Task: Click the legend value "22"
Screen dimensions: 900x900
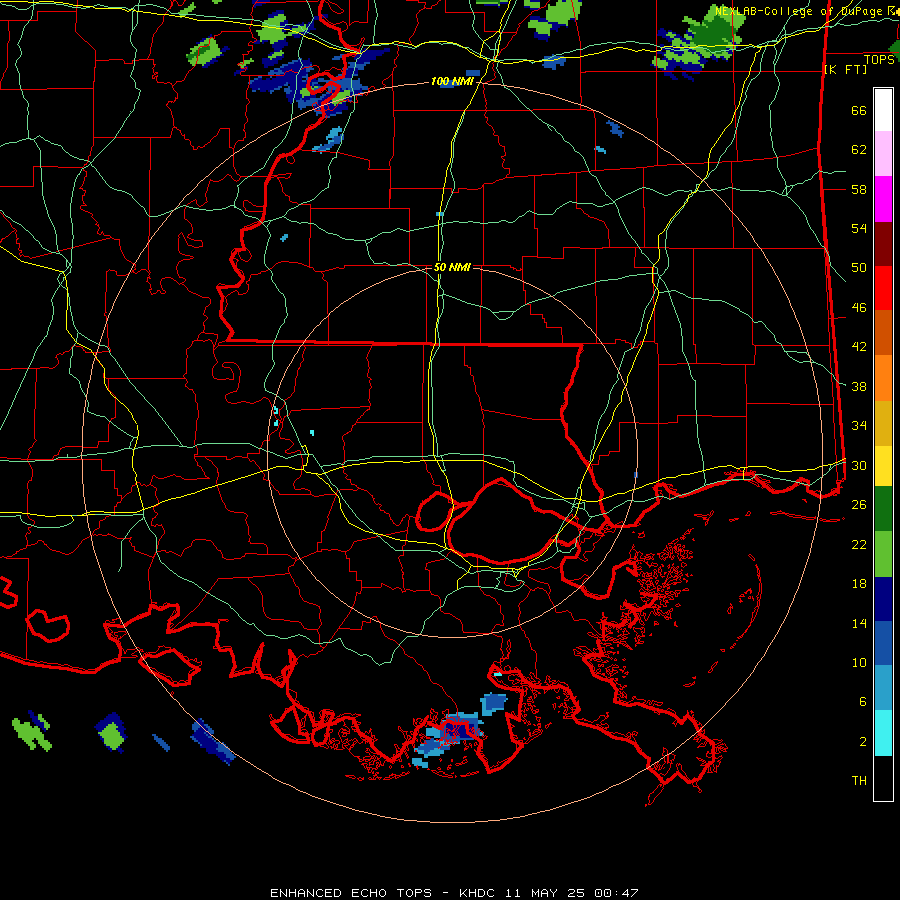Action: [859, 544]
